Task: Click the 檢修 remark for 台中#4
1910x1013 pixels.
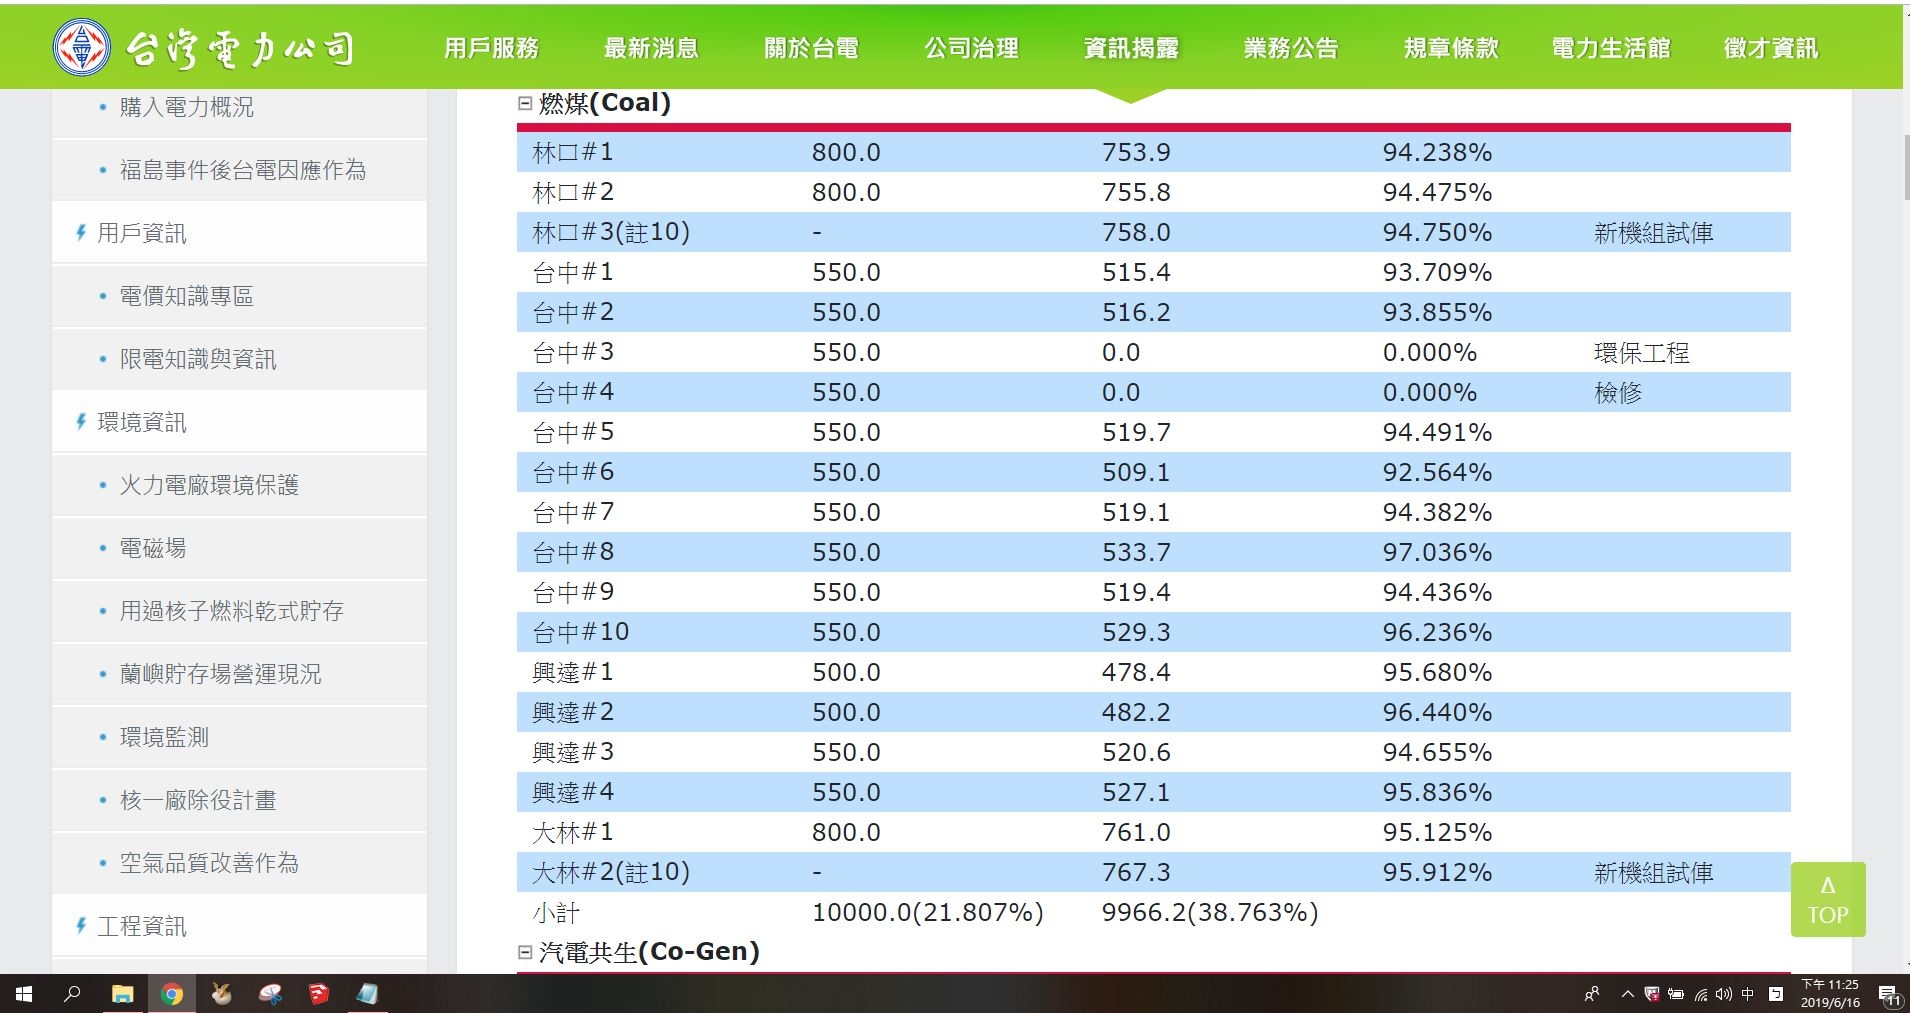Action: tap(1618, 393)
